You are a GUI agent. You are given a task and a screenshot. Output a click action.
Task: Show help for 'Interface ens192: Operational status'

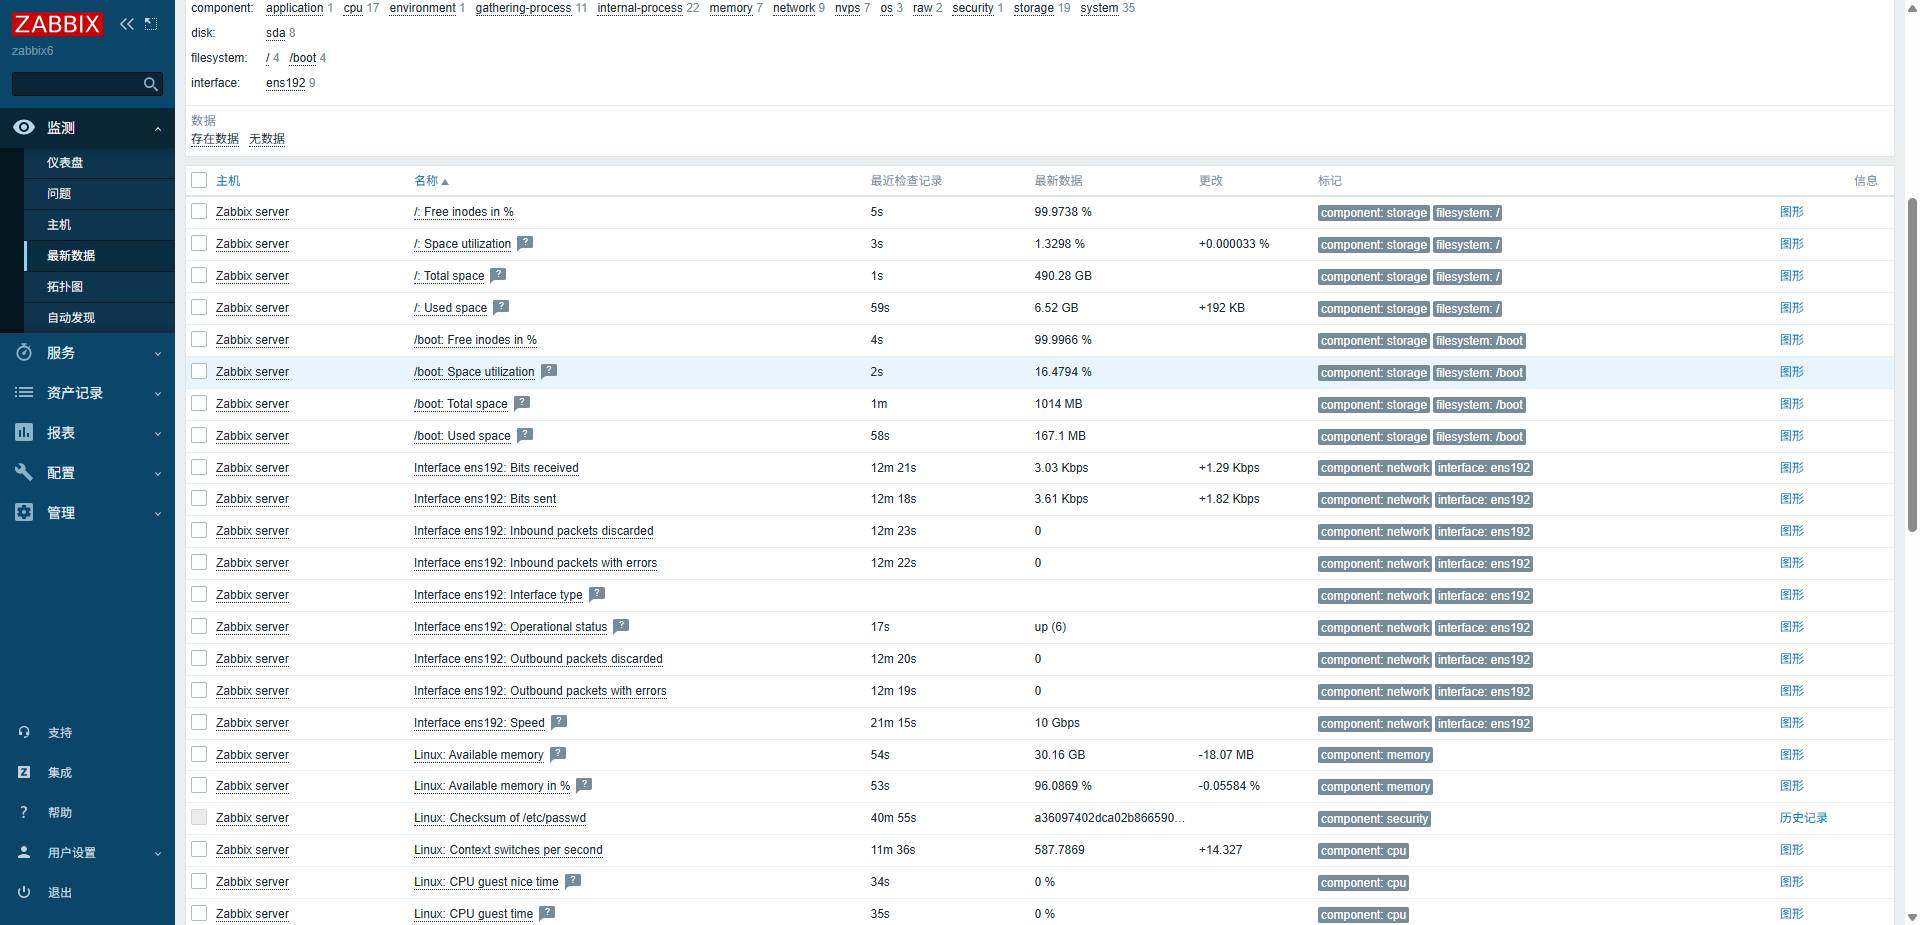pos(621,626)
